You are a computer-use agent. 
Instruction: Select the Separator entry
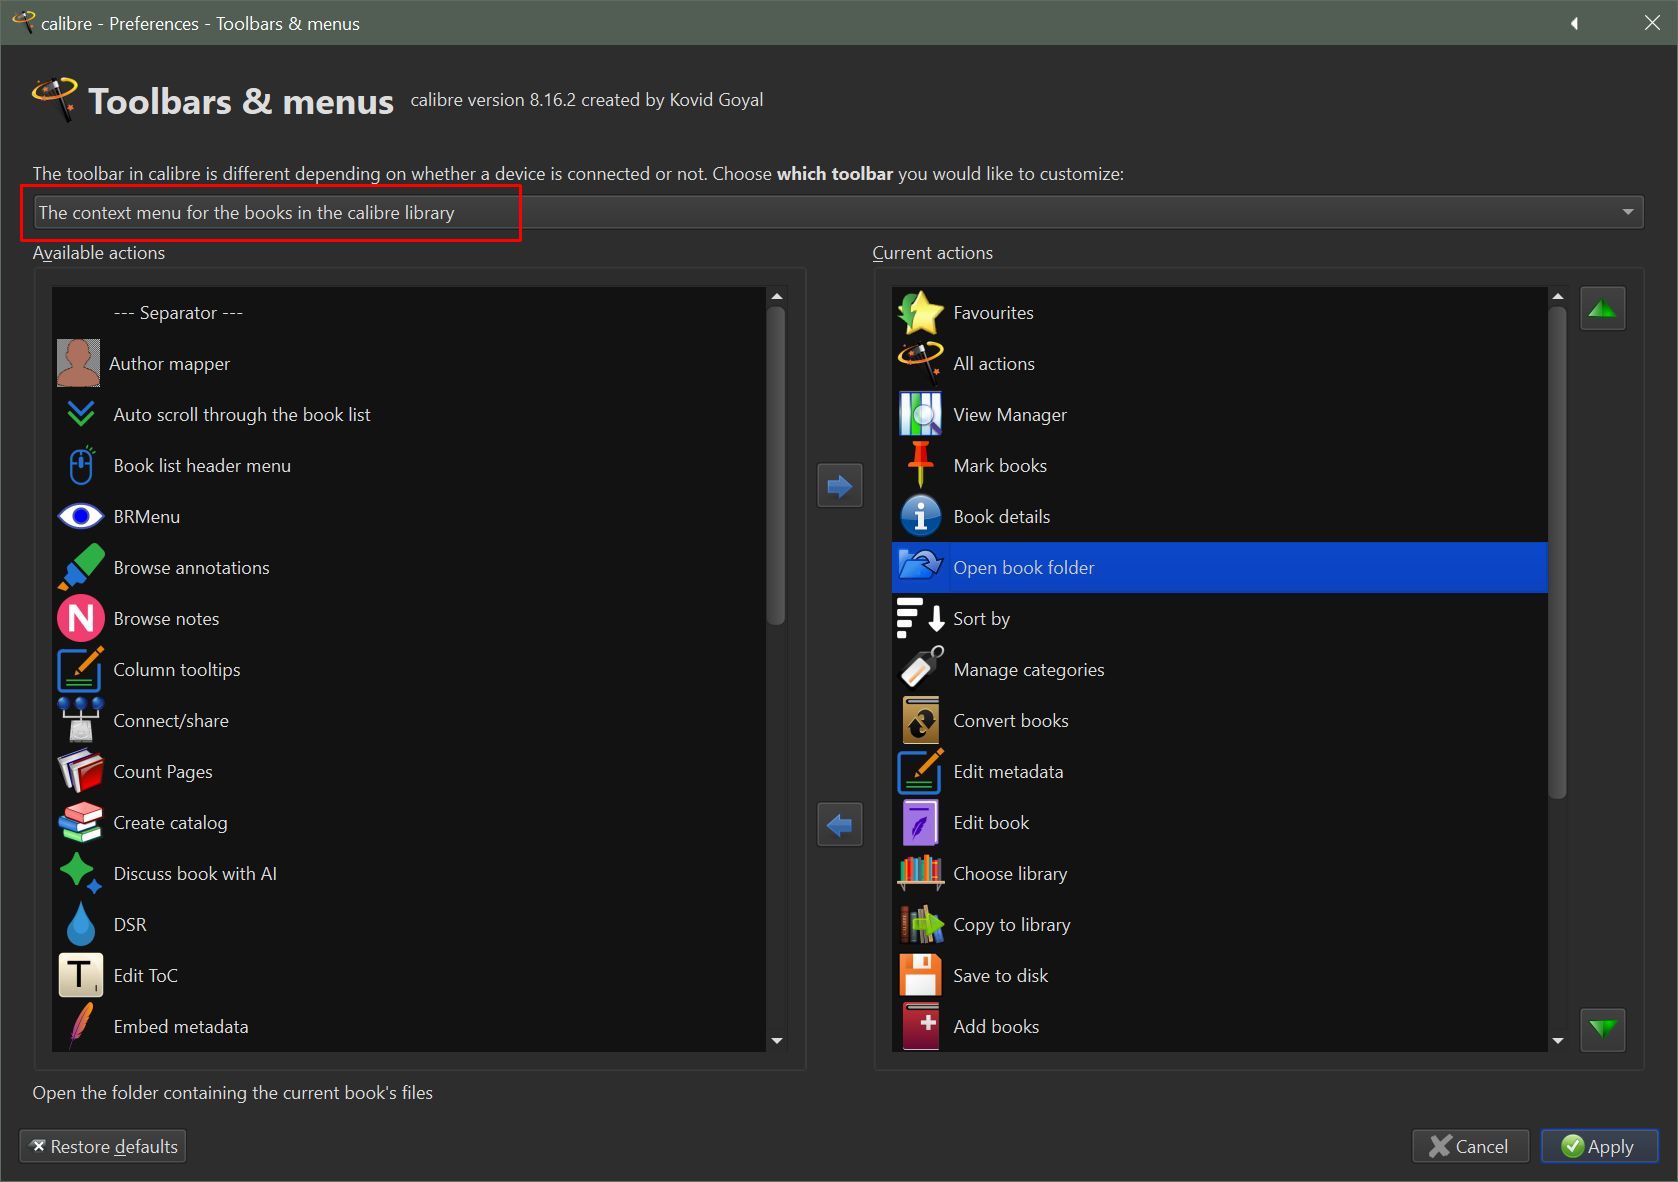click(x=409, y=312)
